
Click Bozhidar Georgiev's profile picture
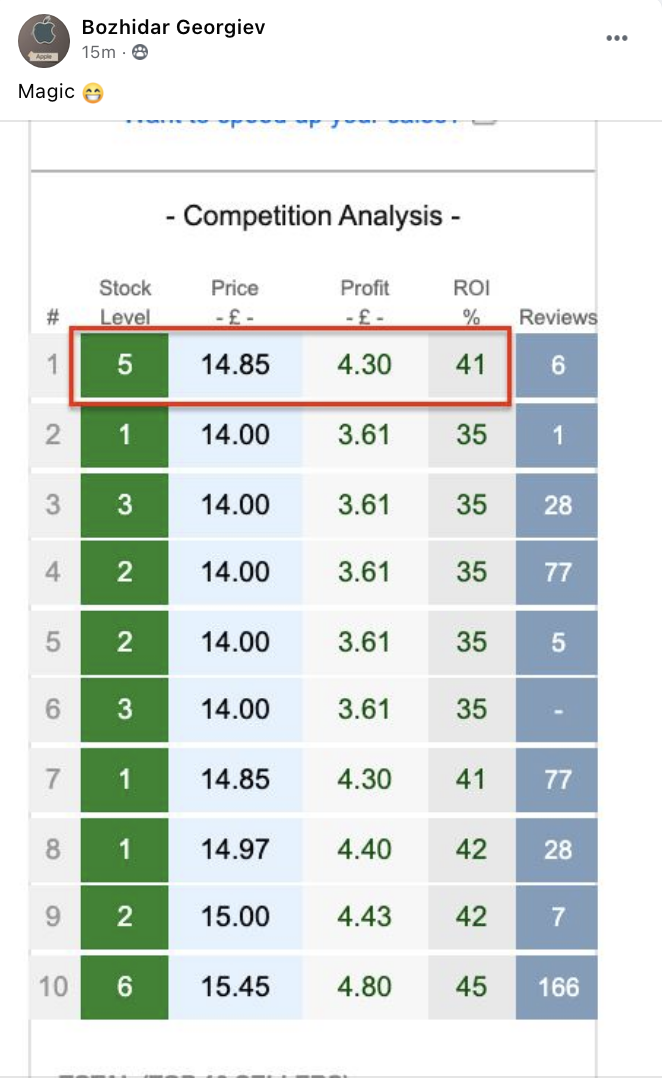pyautogui.click(x=44, y=41)
